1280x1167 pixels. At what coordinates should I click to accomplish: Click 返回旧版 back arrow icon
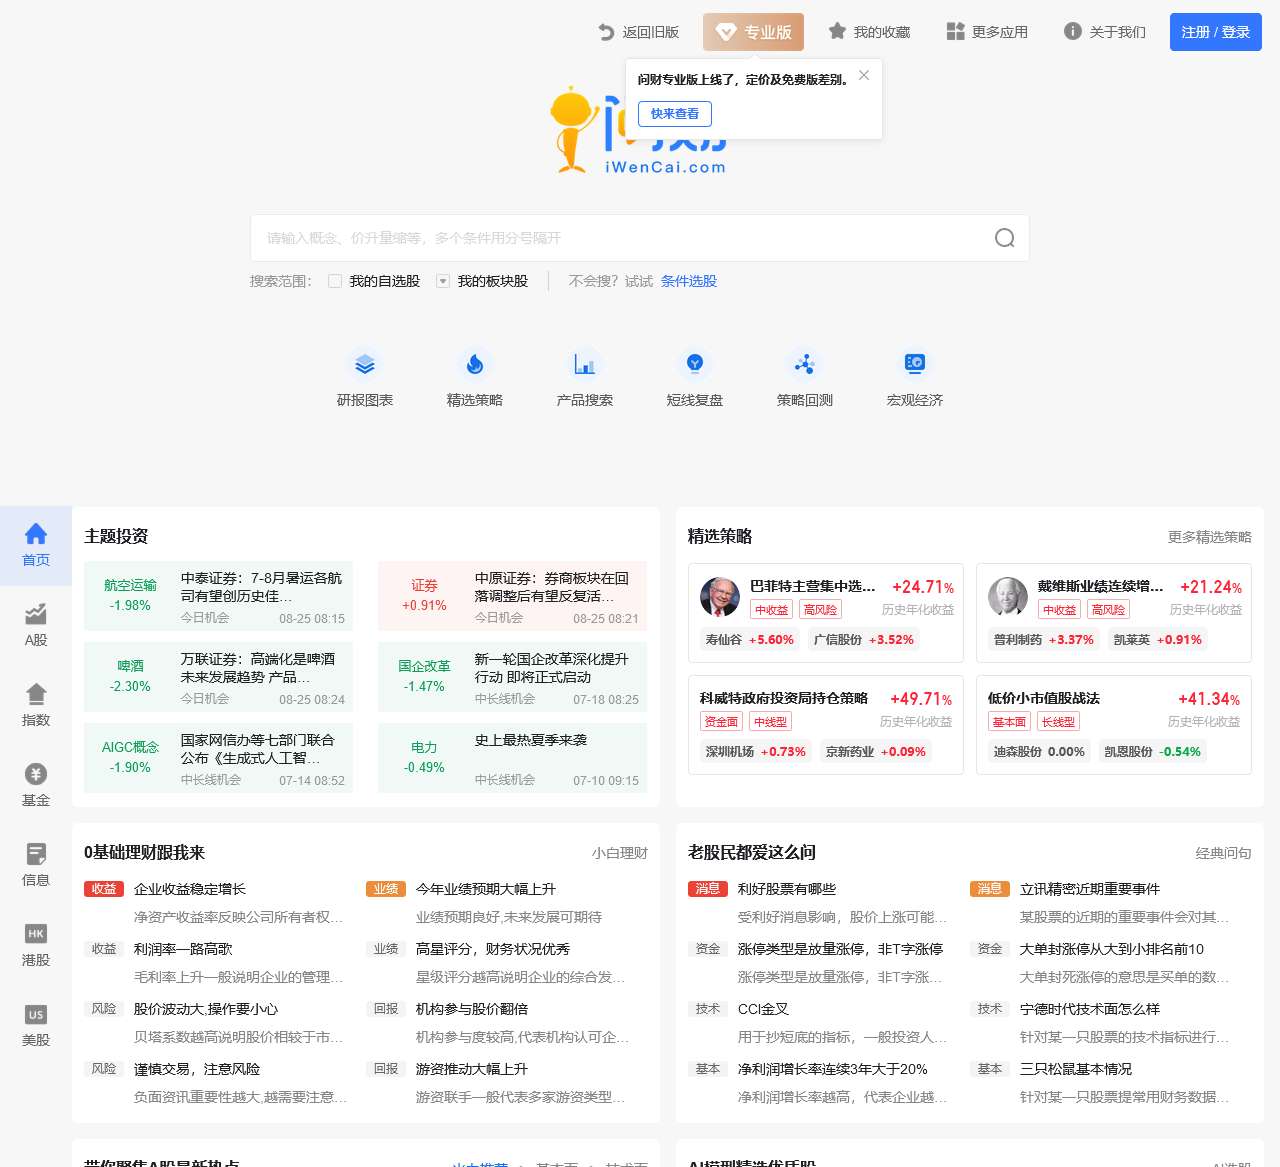(x=606, y=32)
